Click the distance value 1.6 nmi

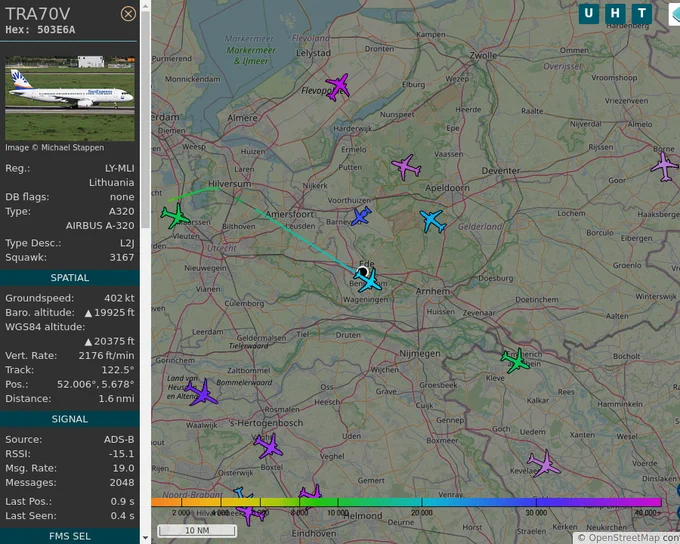click(116, 398)
